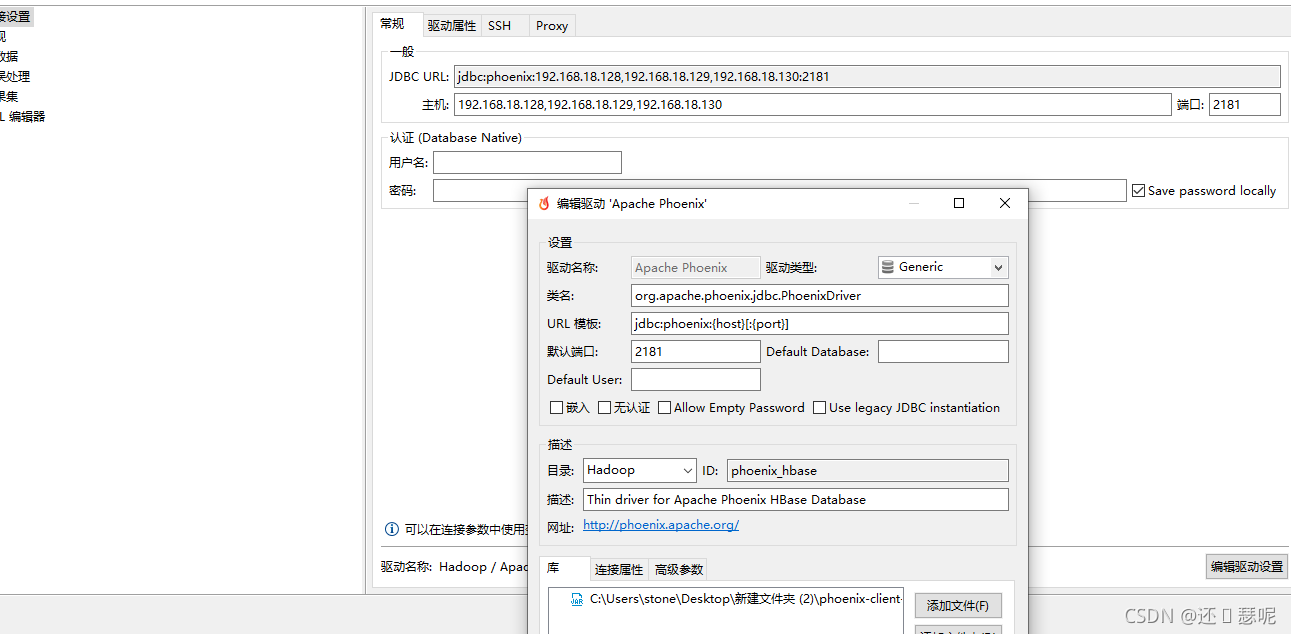Click the 编辑驱动设置 button
This screenshot has width=1291, height=634.
1246,566
